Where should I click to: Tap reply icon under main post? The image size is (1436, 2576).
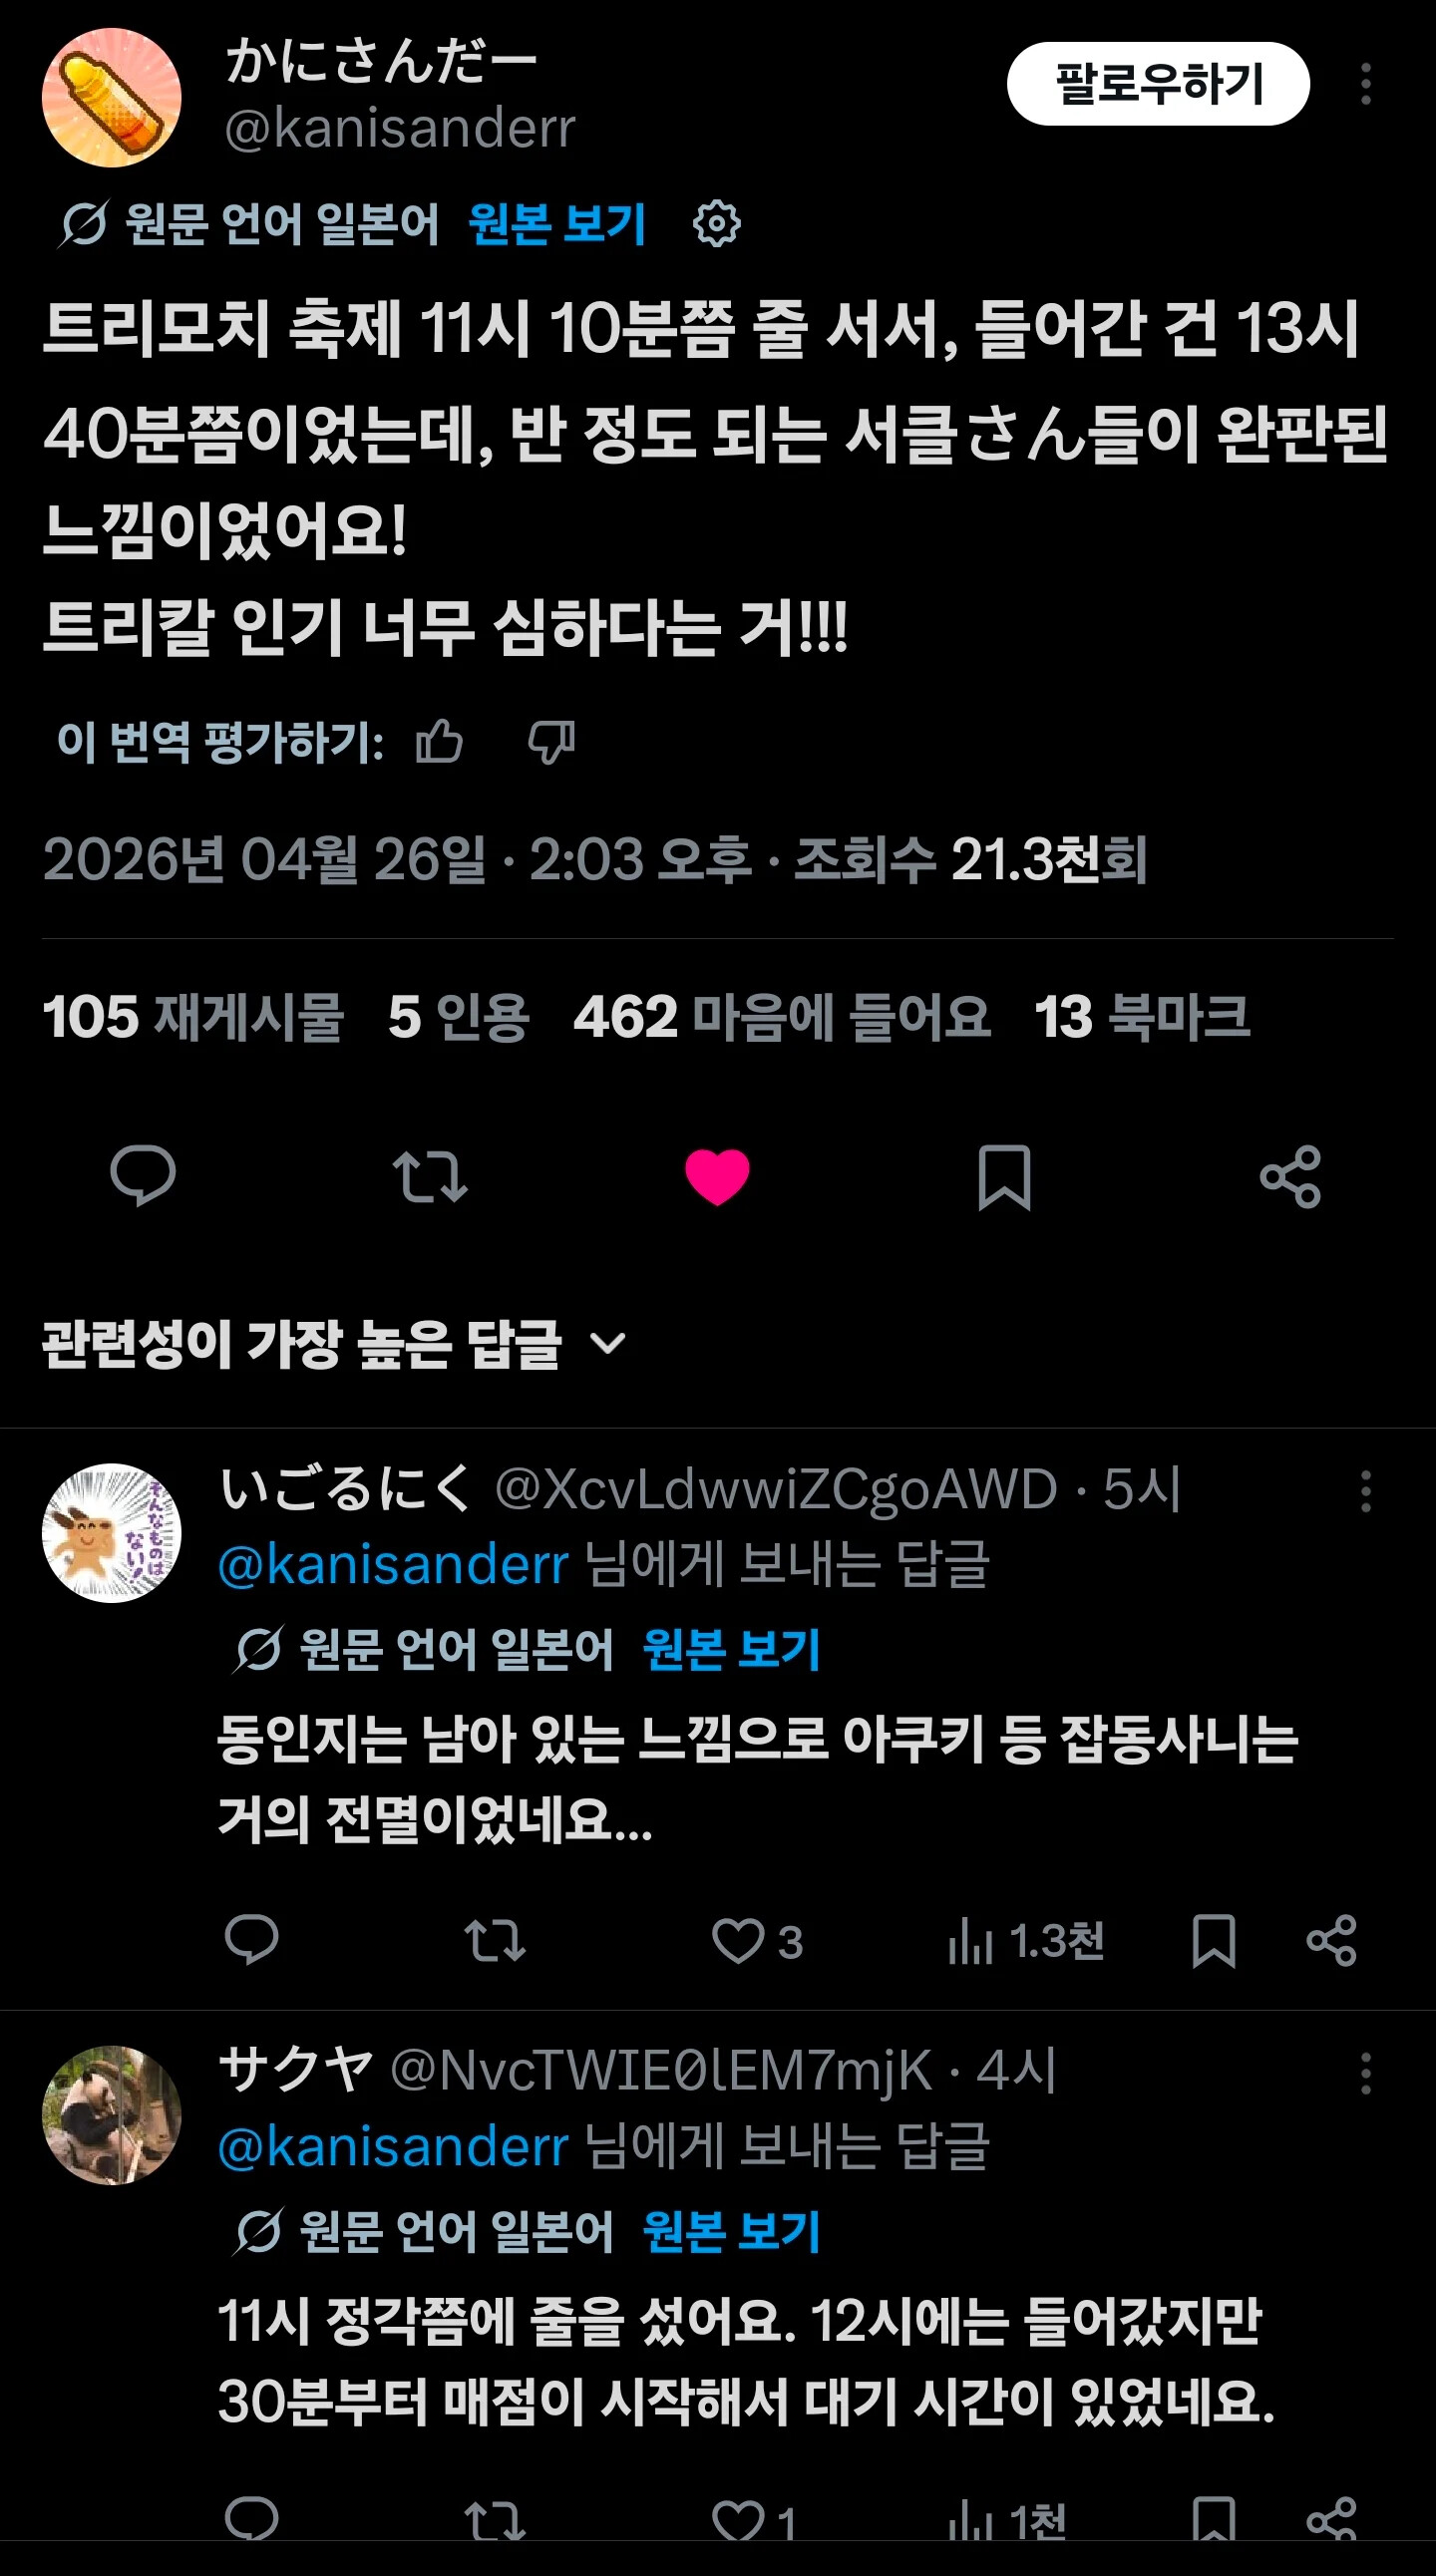[143, 1176]
